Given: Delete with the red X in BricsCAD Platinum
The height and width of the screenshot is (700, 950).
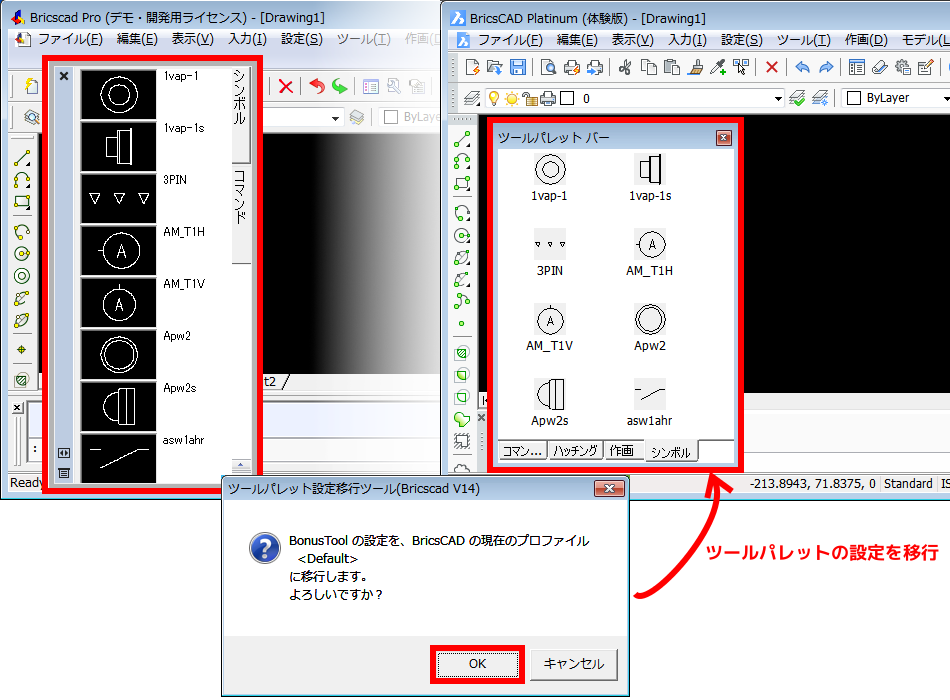Looking at the screenshot, I should coord(771,67).
